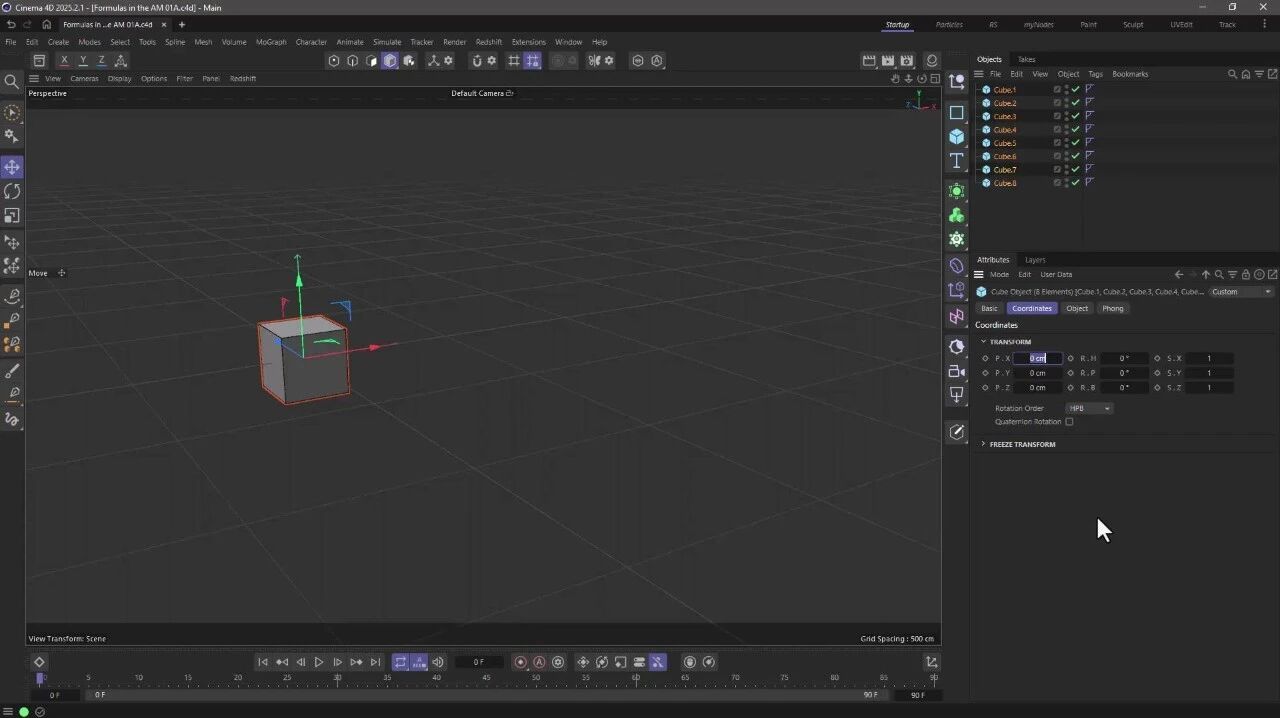Switch to the Object tab in Attributes
The height and width of the screenshot is (718, 1280).
point(1077,308)
